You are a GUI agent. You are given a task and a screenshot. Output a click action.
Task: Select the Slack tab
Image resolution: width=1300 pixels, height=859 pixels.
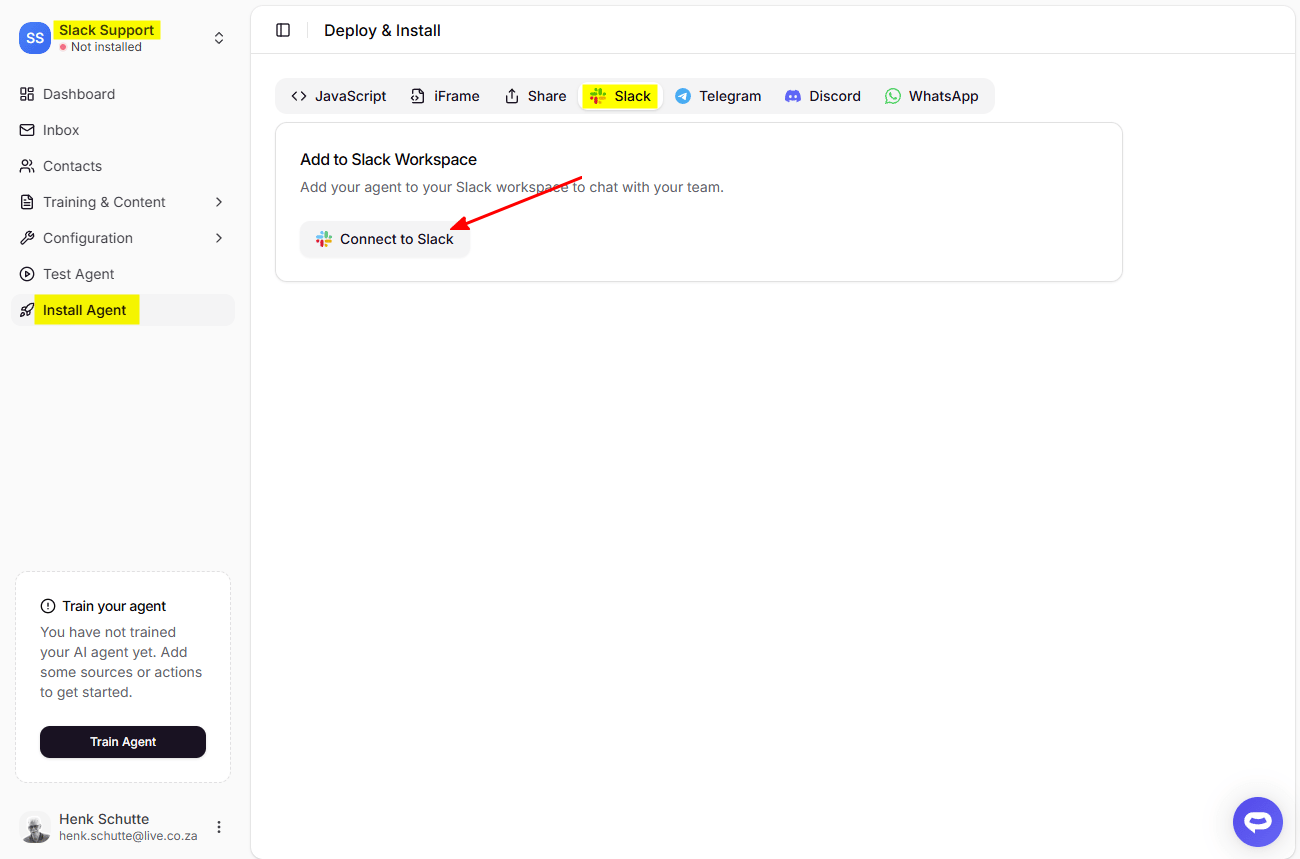(x=621, y=96)
